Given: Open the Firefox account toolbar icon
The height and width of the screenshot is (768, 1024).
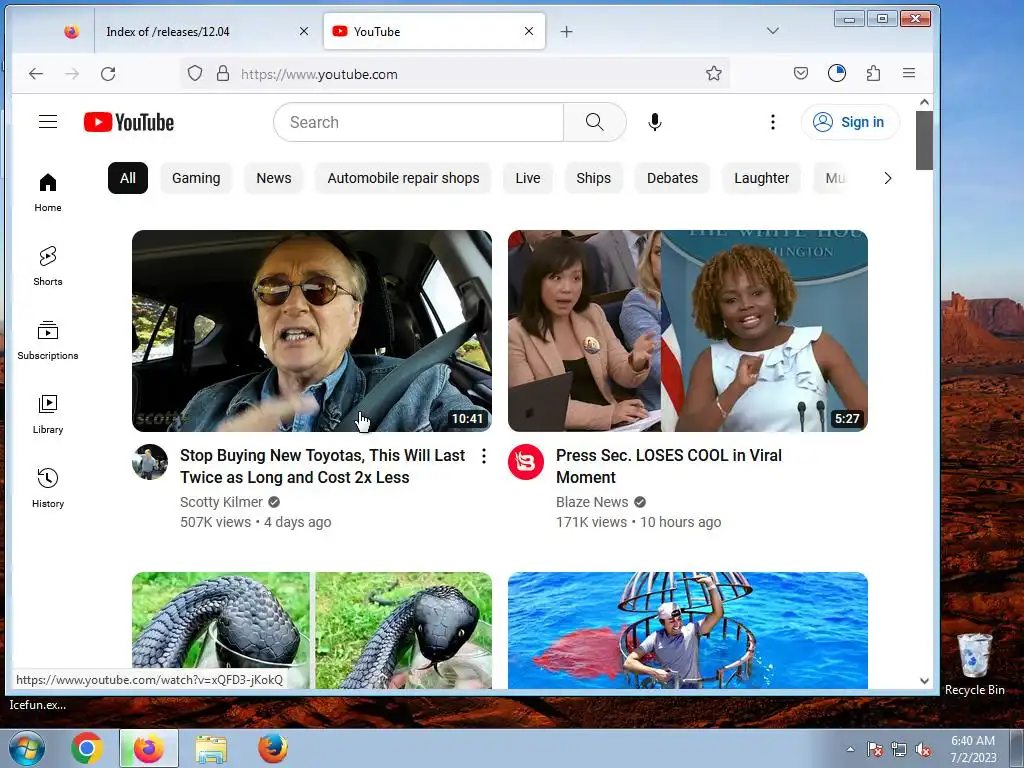Looking at the screenshot, I should point(837,74).
